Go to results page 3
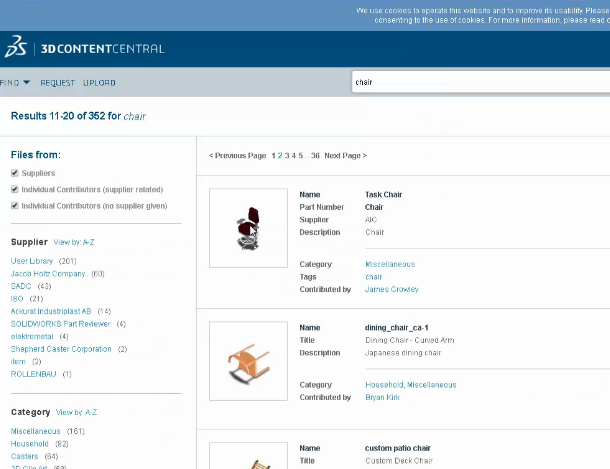The width and height of the screenshot is (610, 469). 287,156
